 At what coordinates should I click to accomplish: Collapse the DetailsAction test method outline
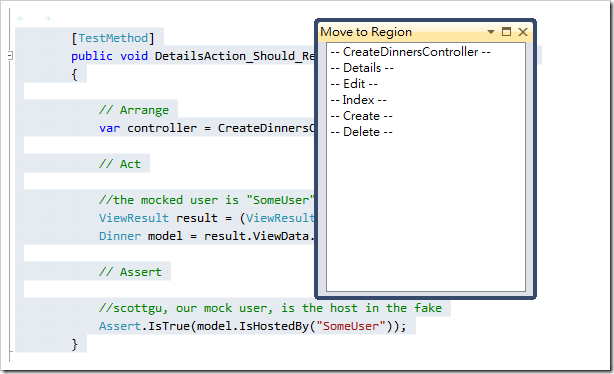10,56
